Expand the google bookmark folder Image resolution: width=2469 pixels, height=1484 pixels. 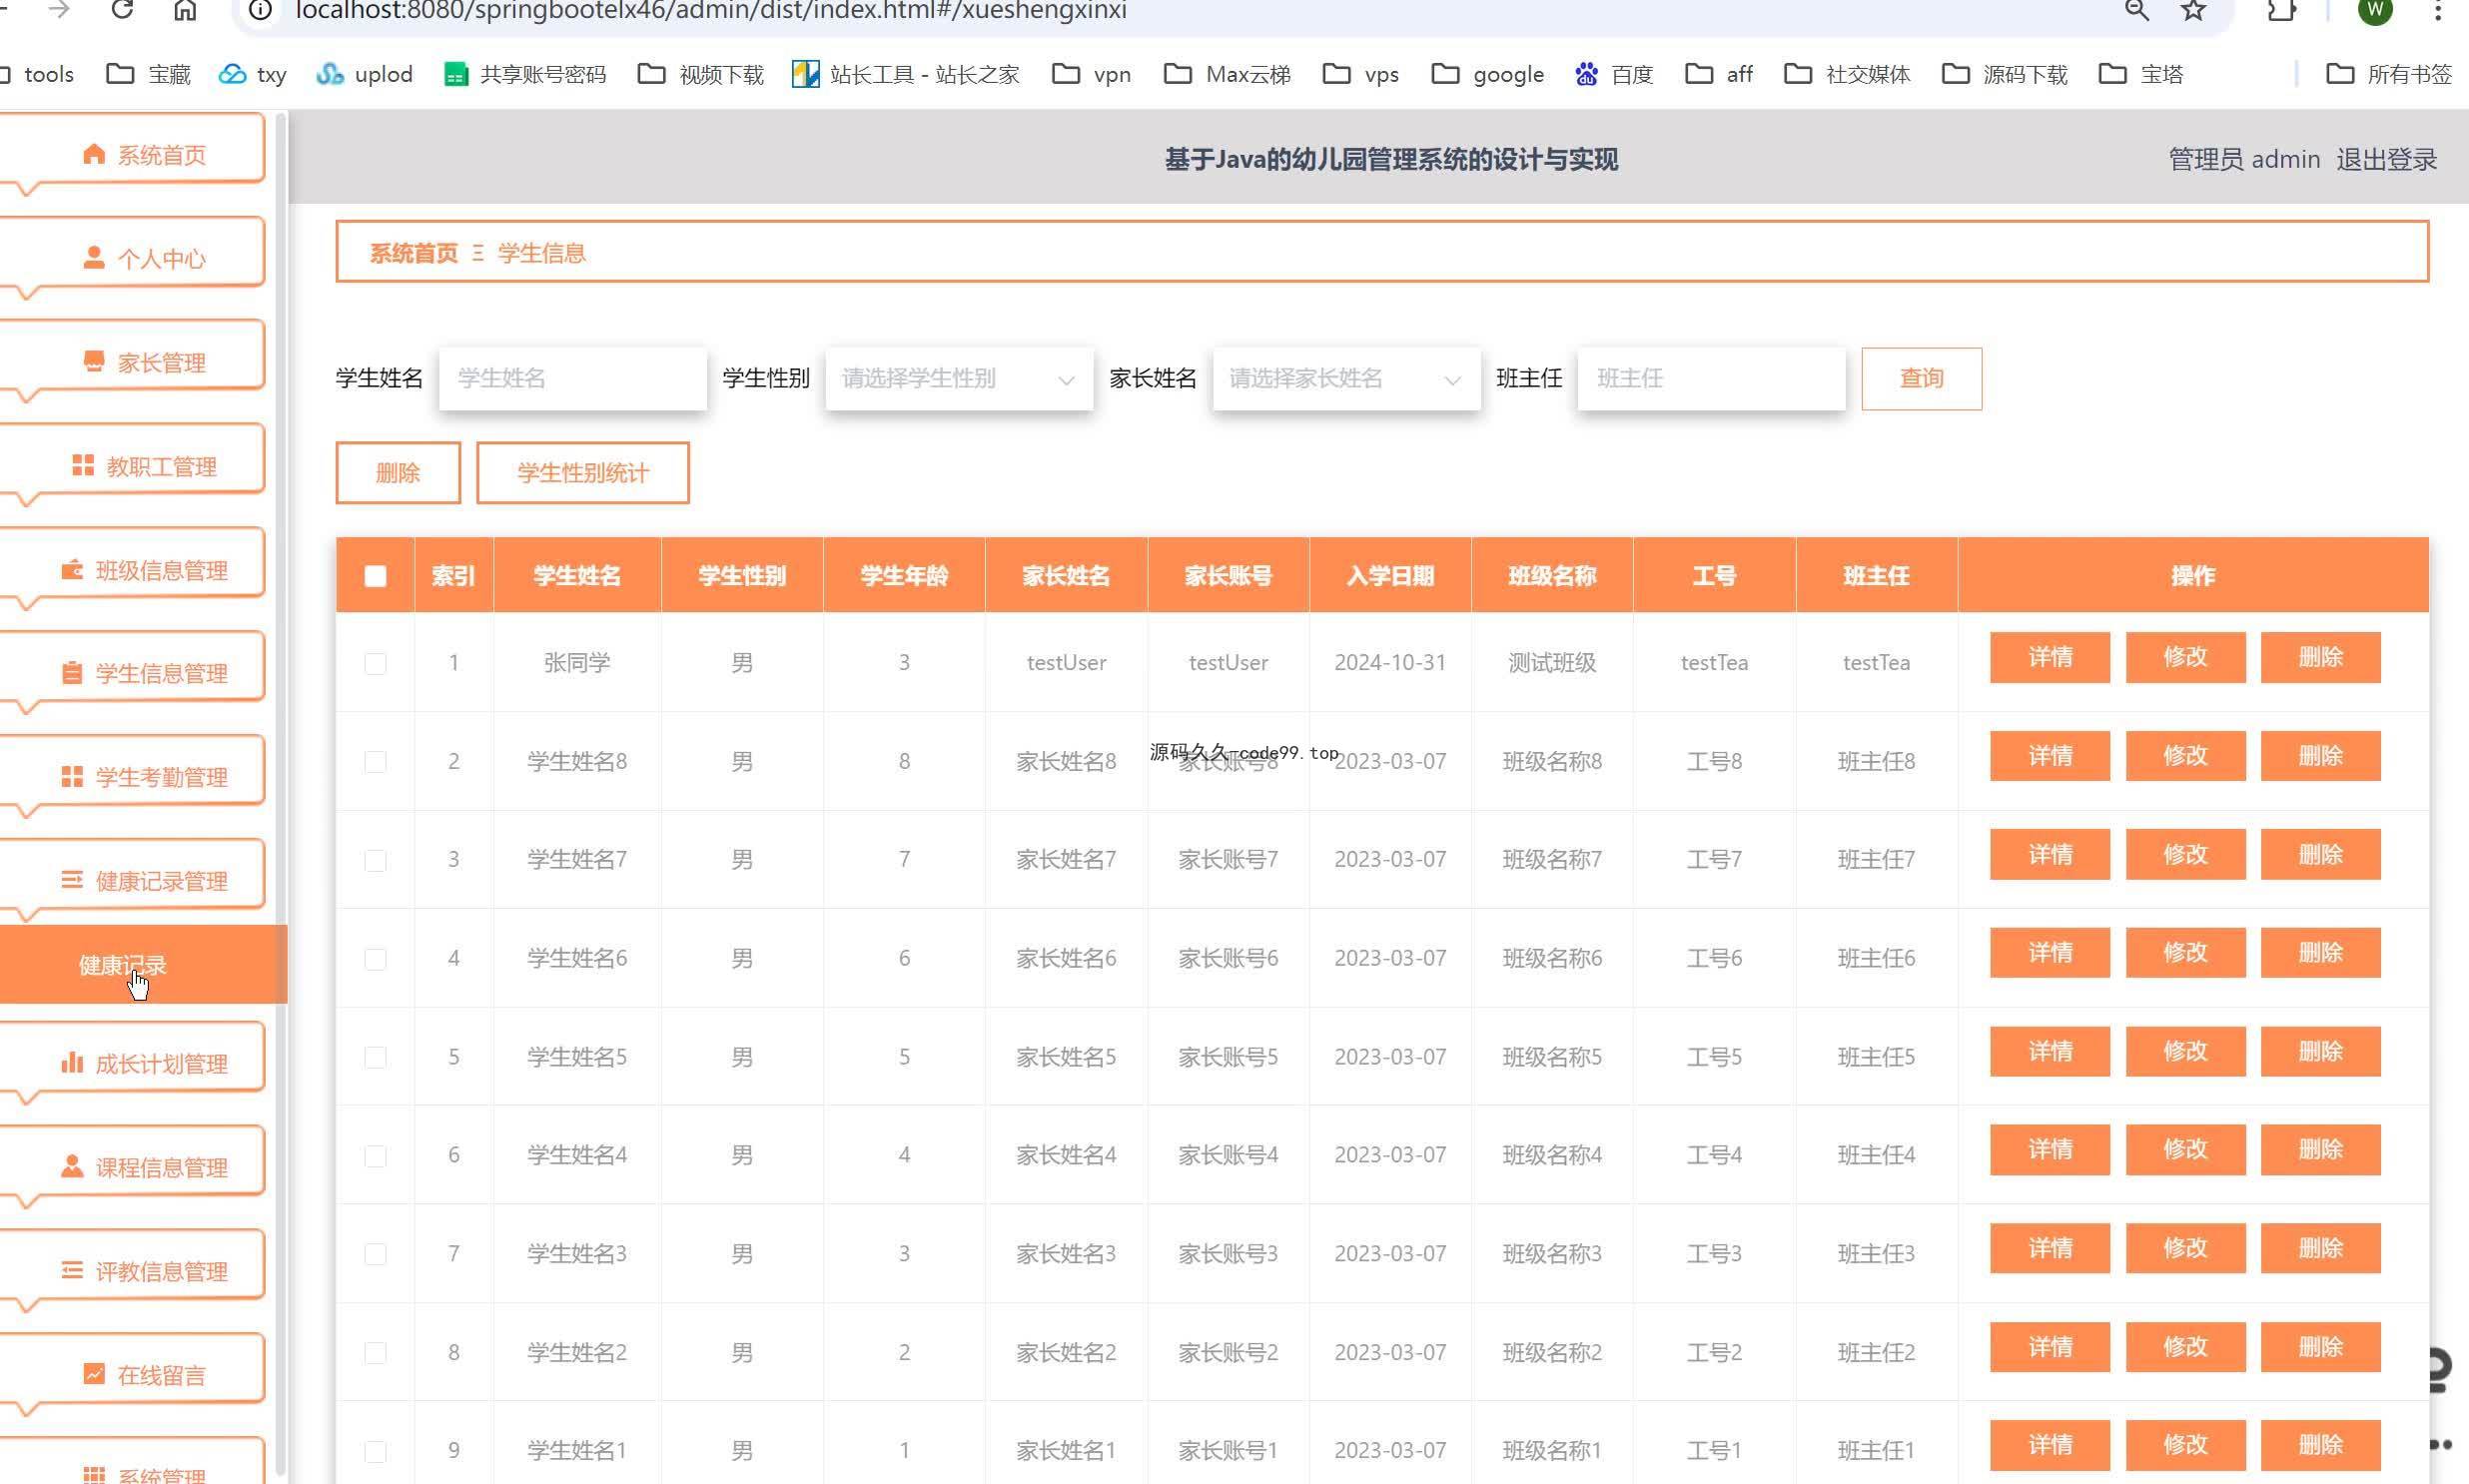click(1488, 74)
